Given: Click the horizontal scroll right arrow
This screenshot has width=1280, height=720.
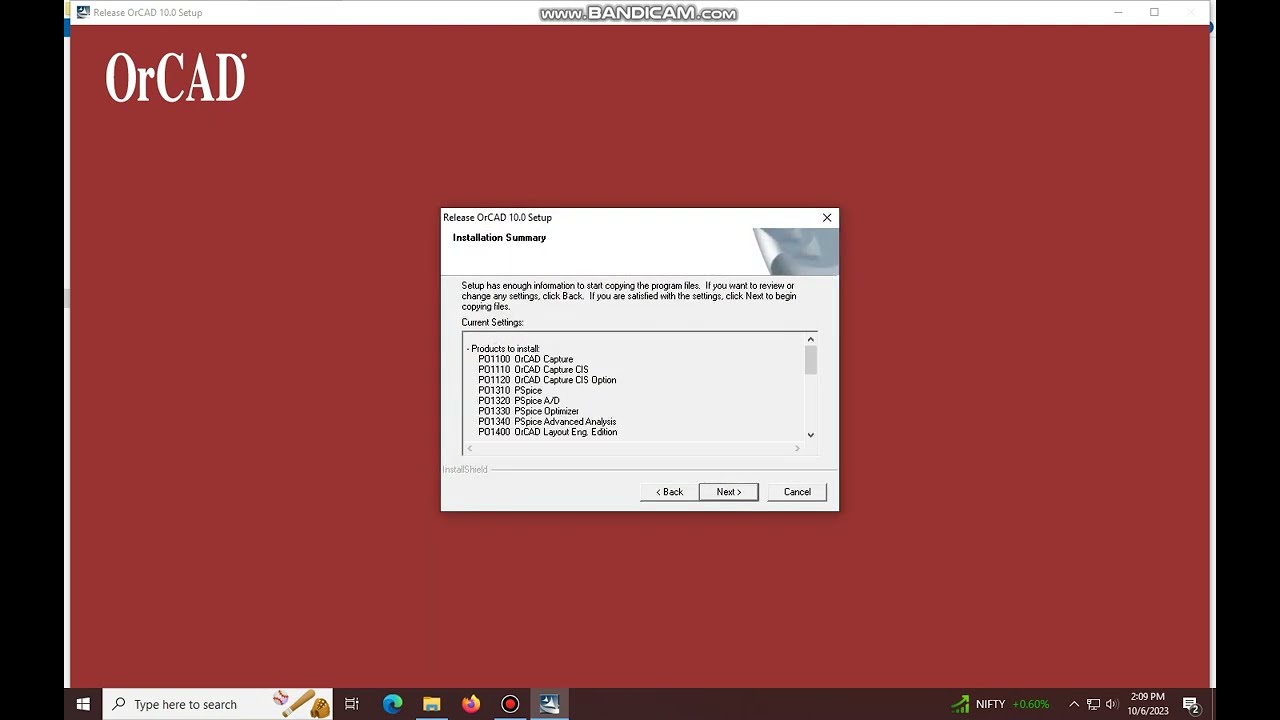Looking at the screenshot, I should [x=797, y=448].
